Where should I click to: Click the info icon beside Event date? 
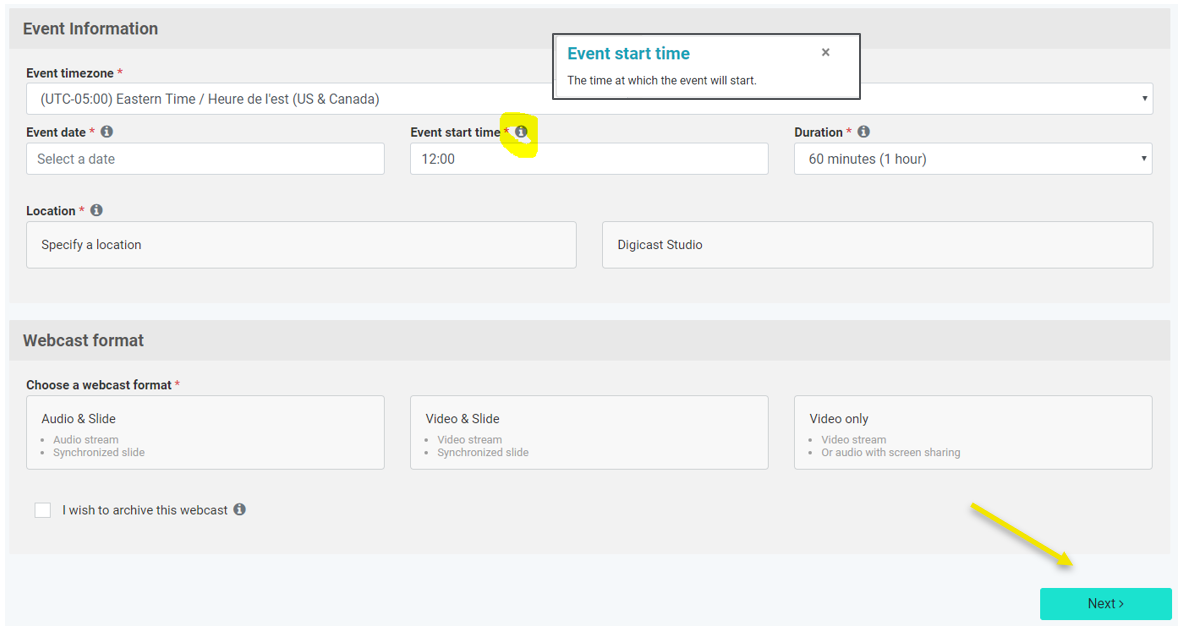[107, 132]
